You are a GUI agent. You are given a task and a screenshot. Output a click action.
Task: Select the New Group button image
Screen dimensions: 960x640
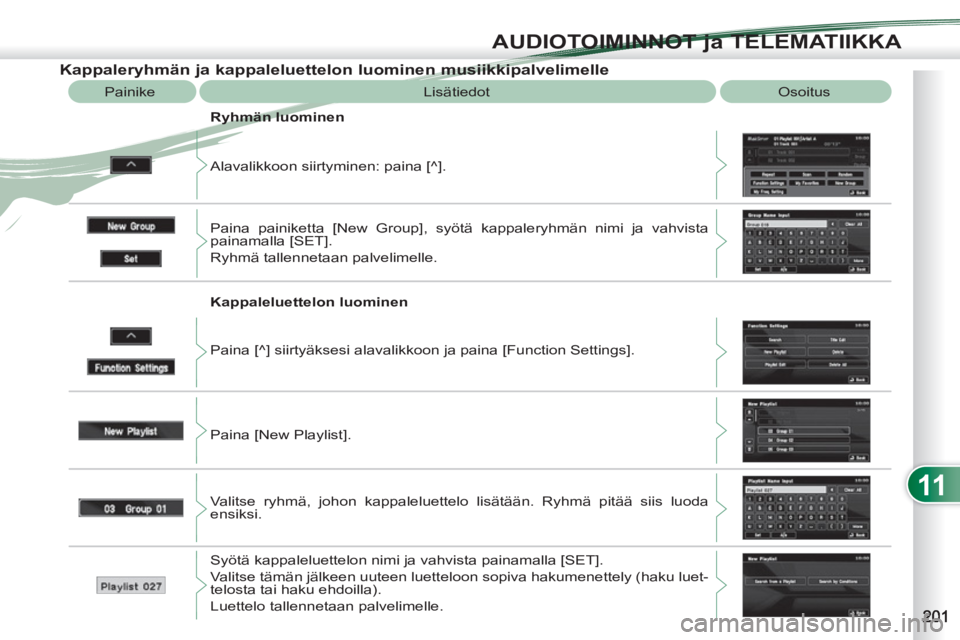(x=131, y=225)
